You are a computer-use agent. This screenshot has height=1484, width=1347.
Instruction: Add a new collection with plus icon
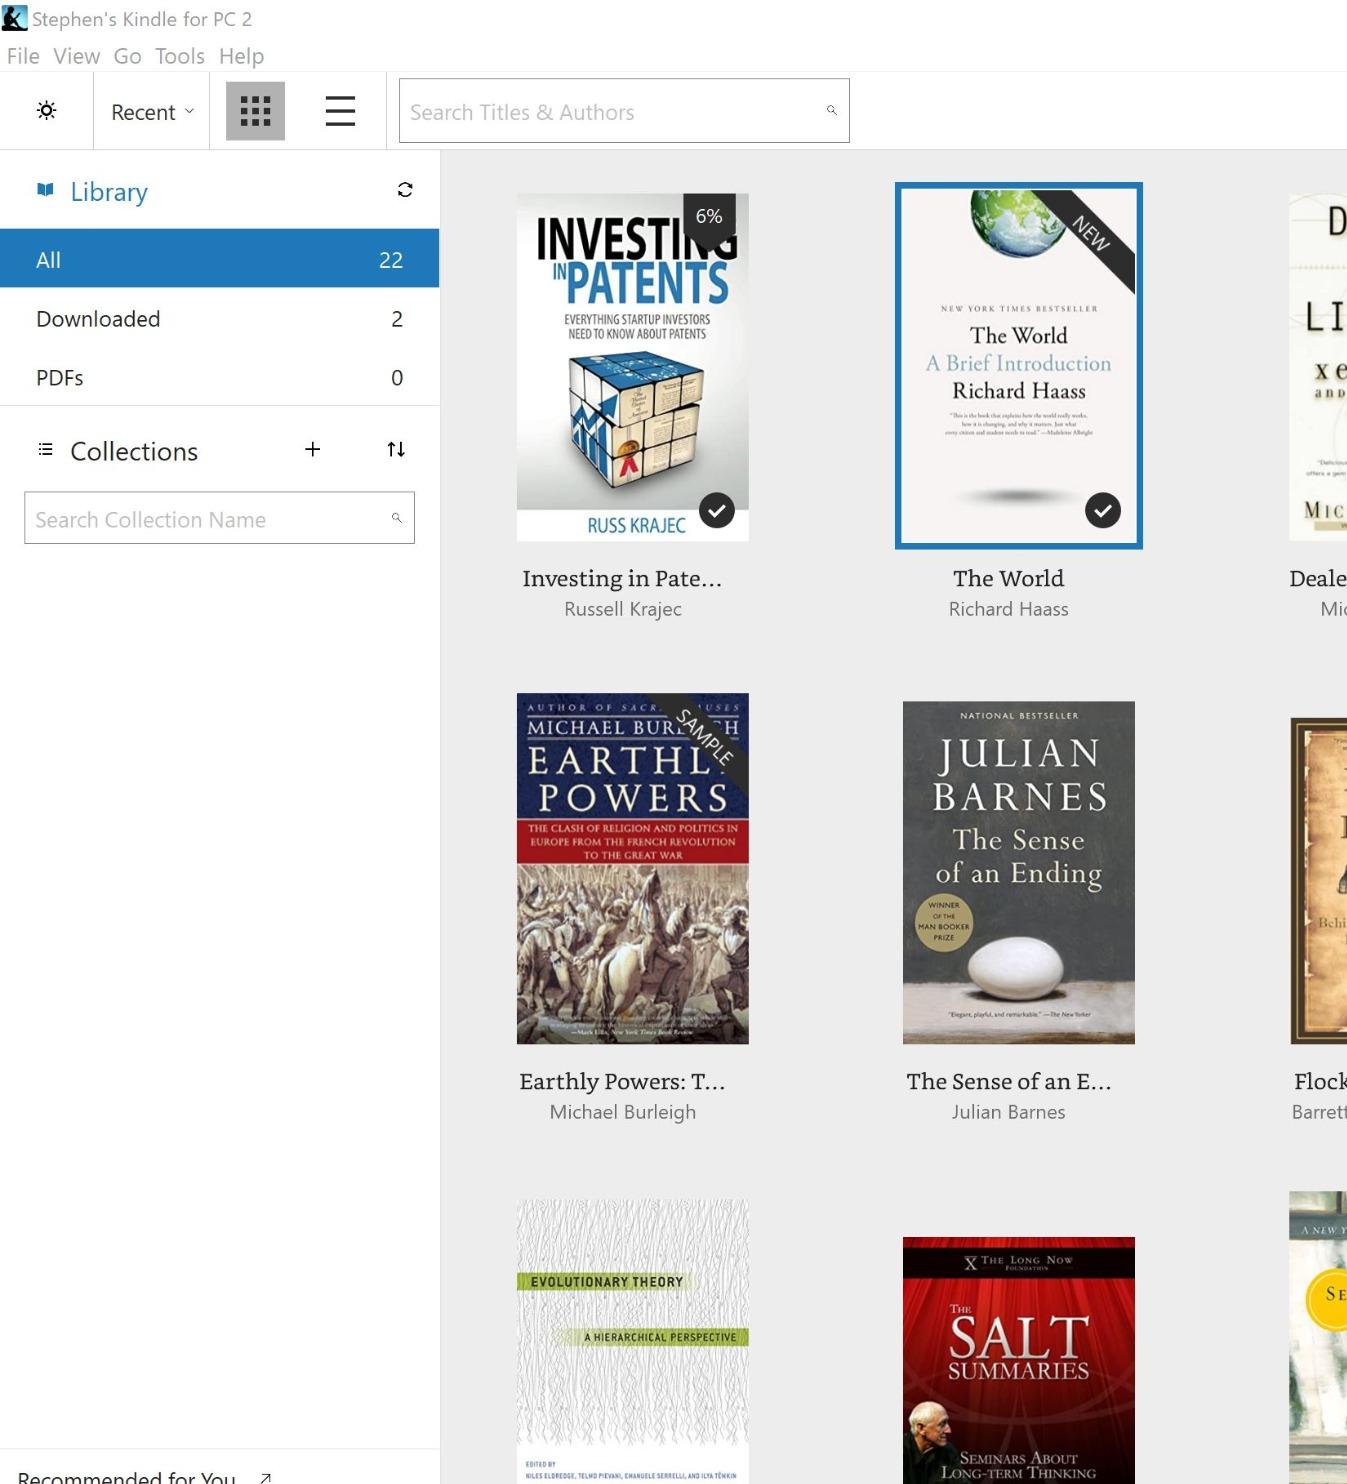(x=312, y=450)
